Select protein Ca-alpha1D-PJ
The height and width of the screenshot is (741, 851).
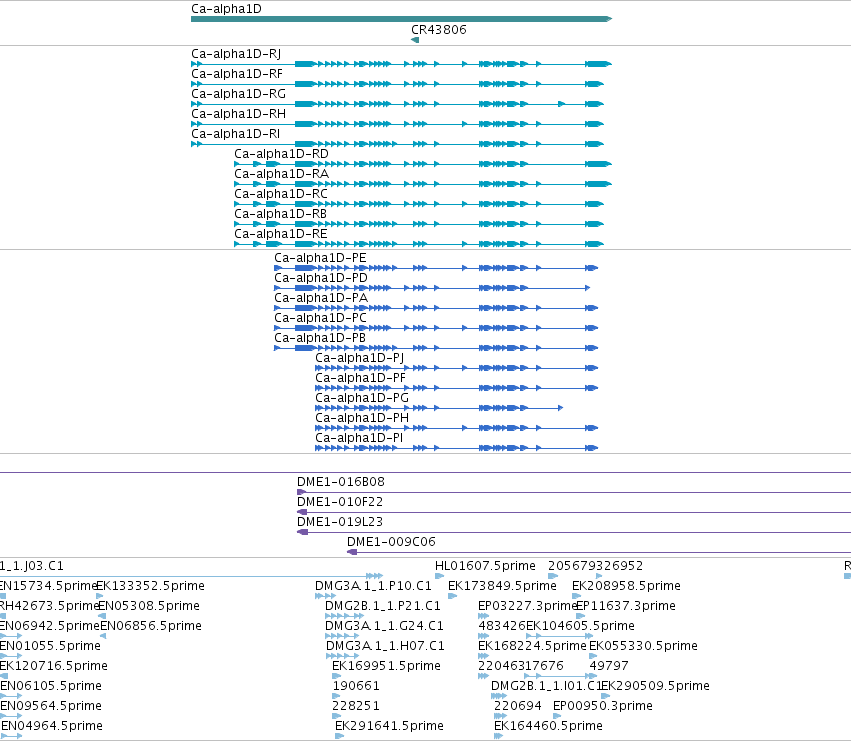[x=359, y=358]
